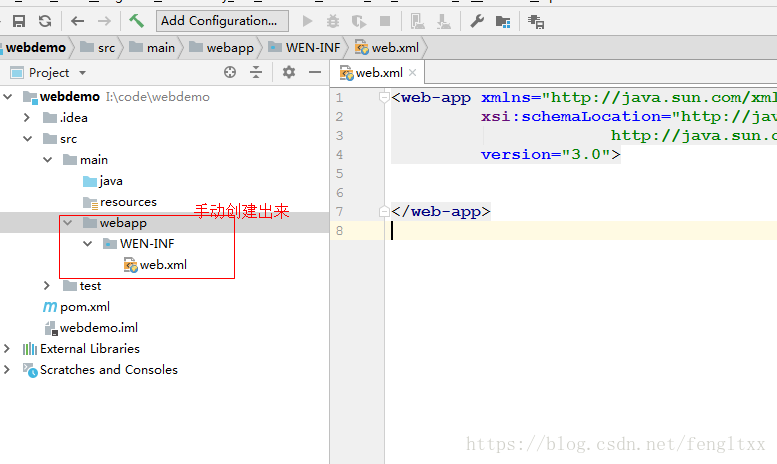This screenshot has height=464, width=777.
Task: Click the closing </web-app> tag
Action: tap(441, 212)
